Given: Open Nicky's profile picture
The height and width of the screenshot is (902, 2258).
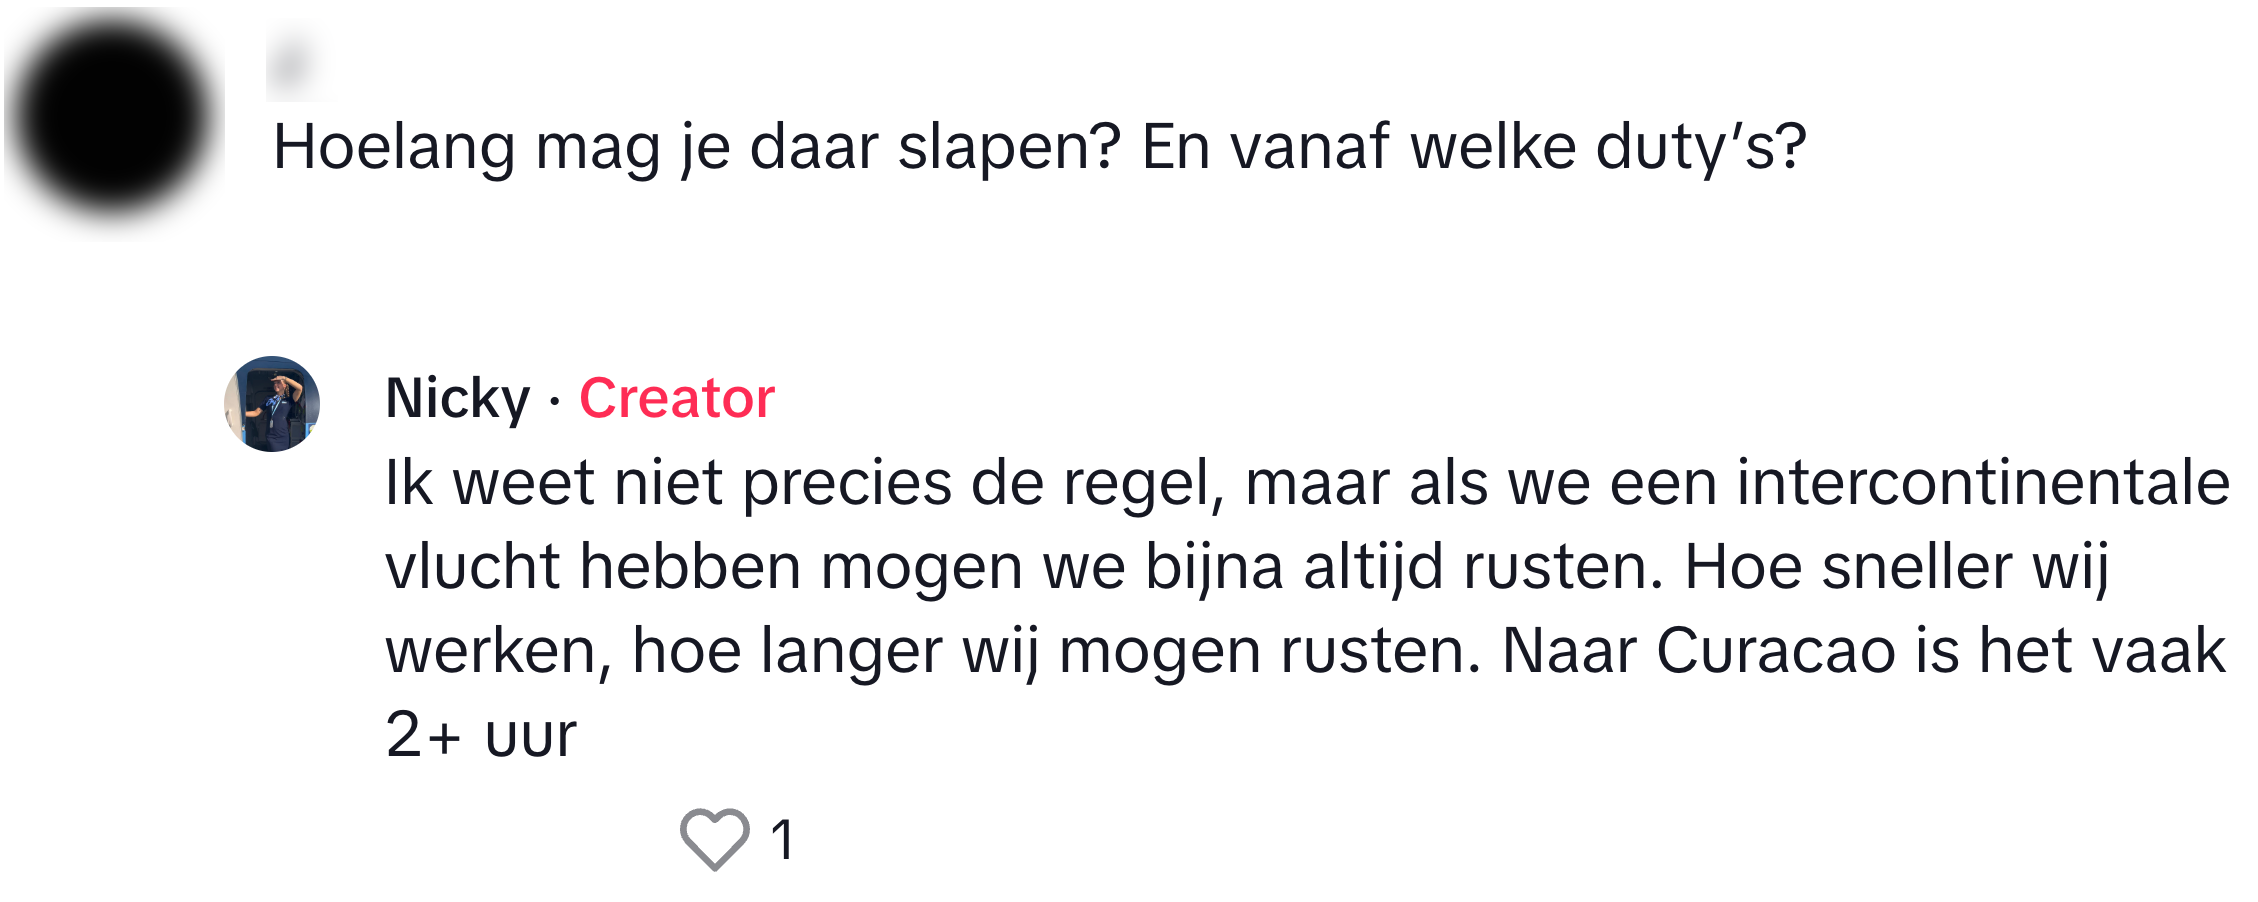Looking at the screenshot, I should 272,404.
